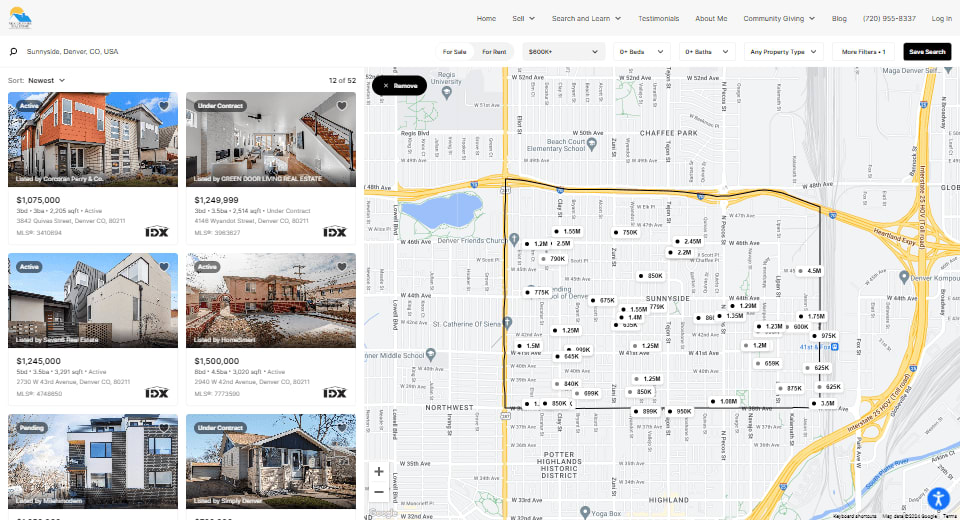
Task: Zoom in the map with the plus button
Action: point(379,472)
